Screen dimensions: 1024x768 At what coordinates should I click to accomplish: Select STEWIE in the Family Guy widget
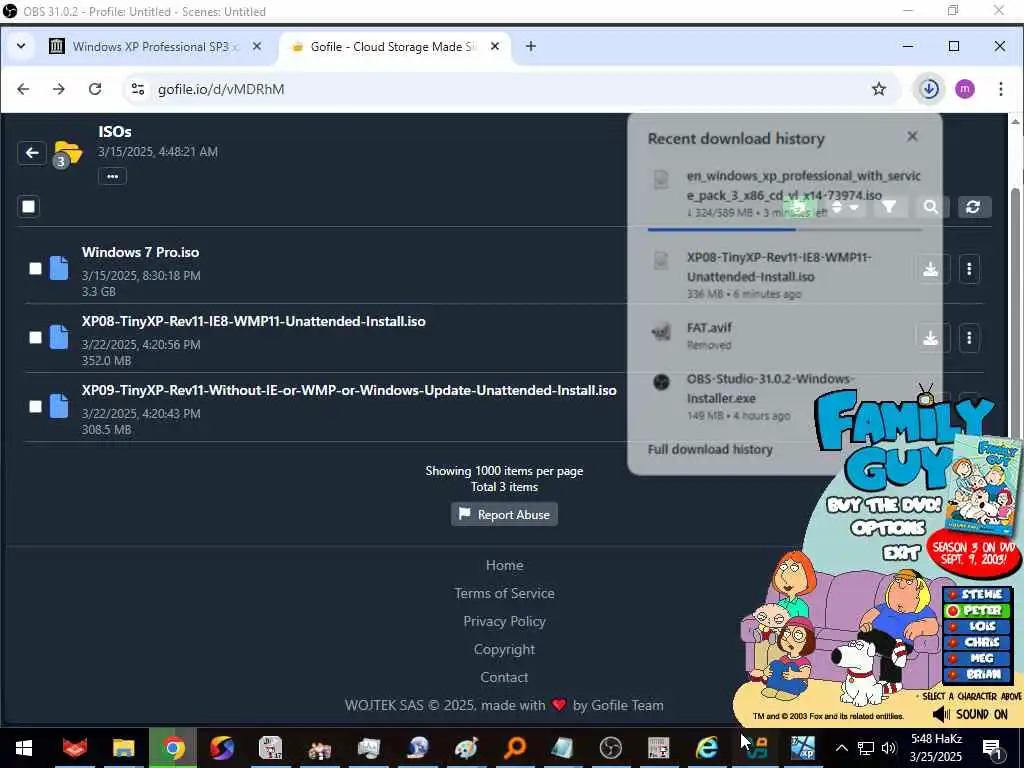click(977, 594)
